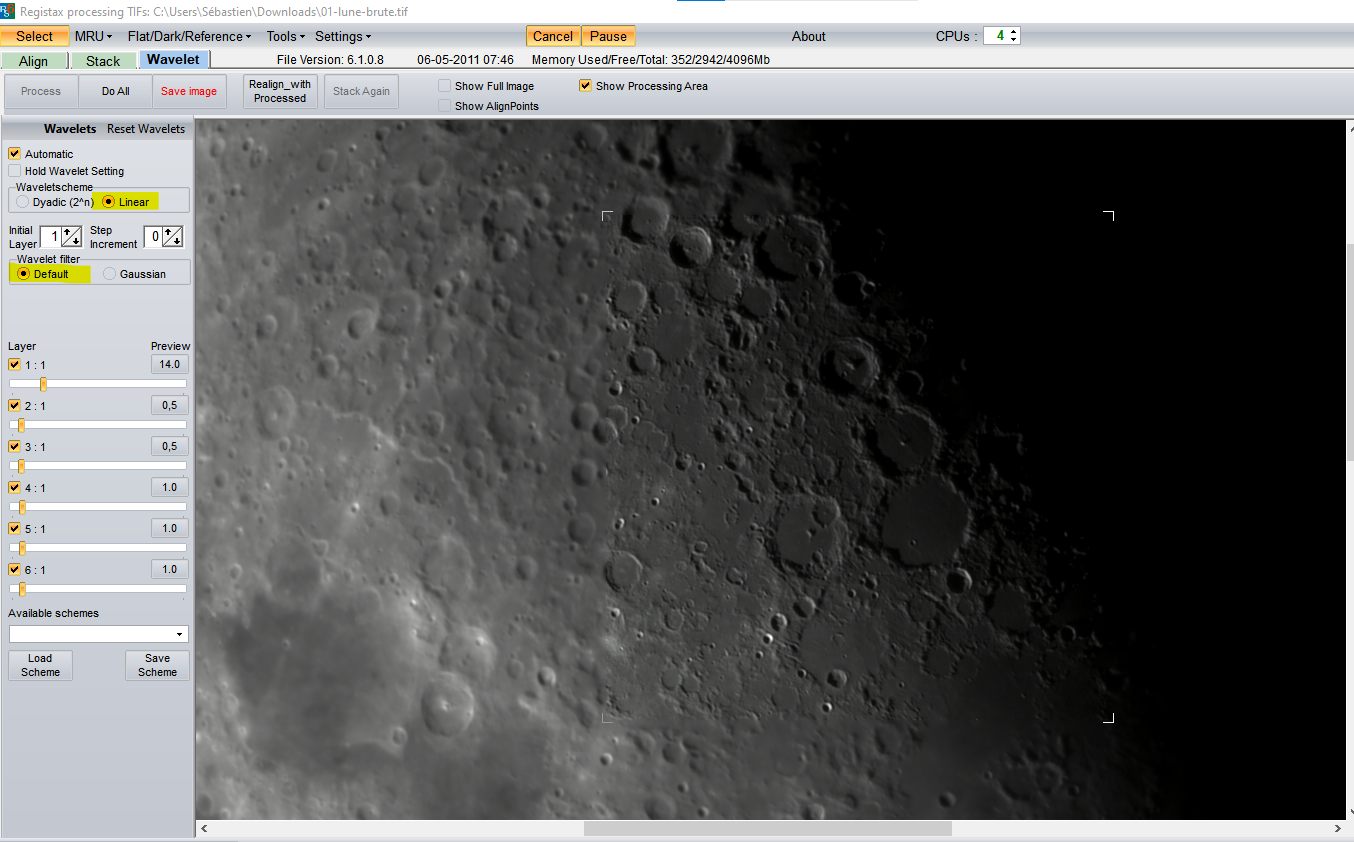Click the Select button
This screenshot has height=842, width=1354.
(x=35, y=36)
